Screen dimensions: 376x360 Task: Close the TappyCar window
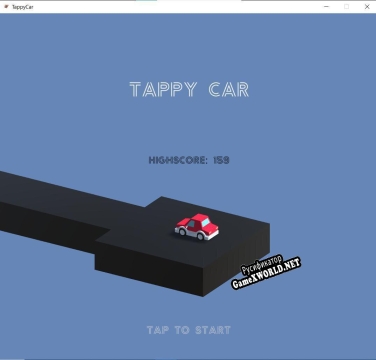click(x=367, y=7)
